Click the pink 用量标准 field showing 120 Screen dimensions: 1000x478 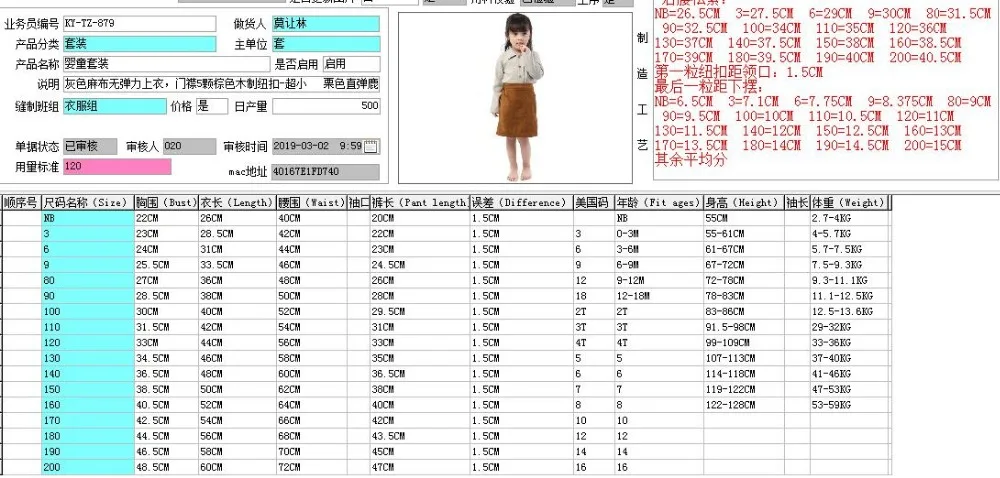tap(117, 167)
